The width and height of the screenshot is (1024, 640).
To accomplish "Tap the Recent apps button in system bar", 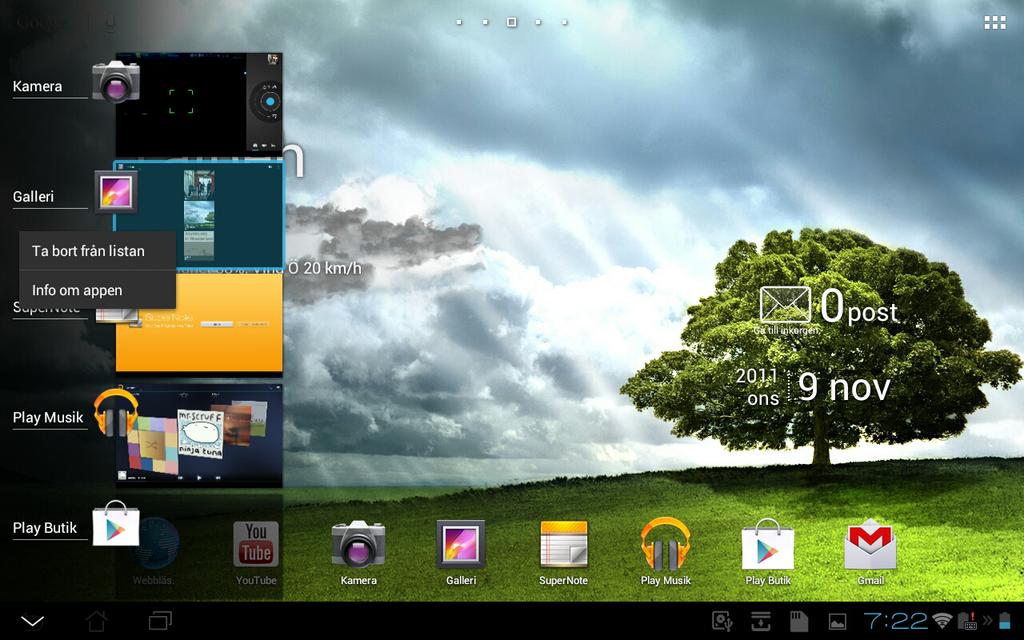I will (x=160, y=620).
